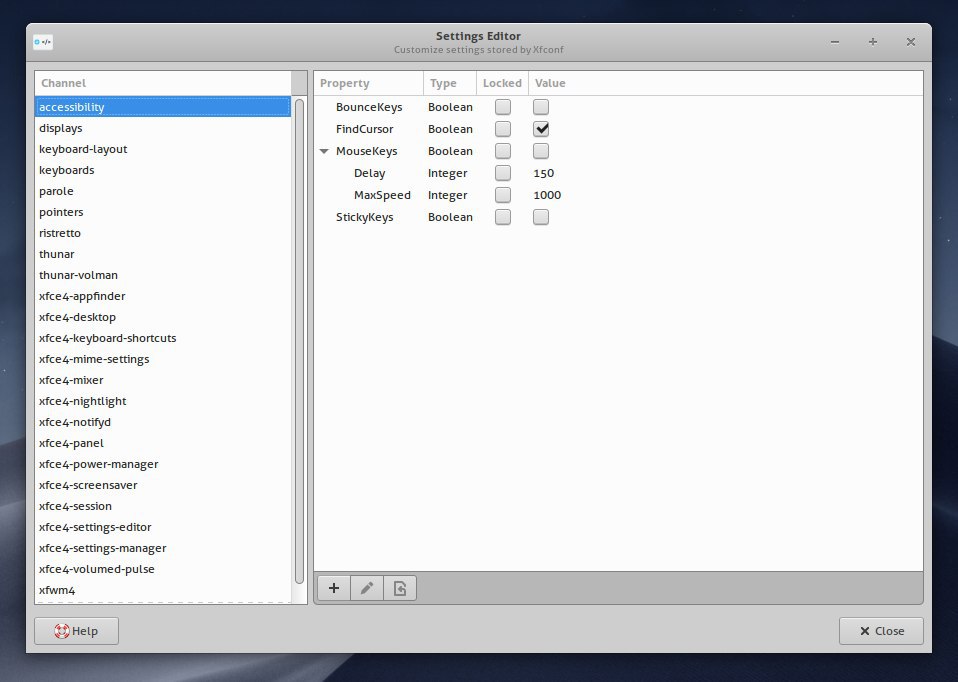Click the add new property plus icon

(334, 588)
